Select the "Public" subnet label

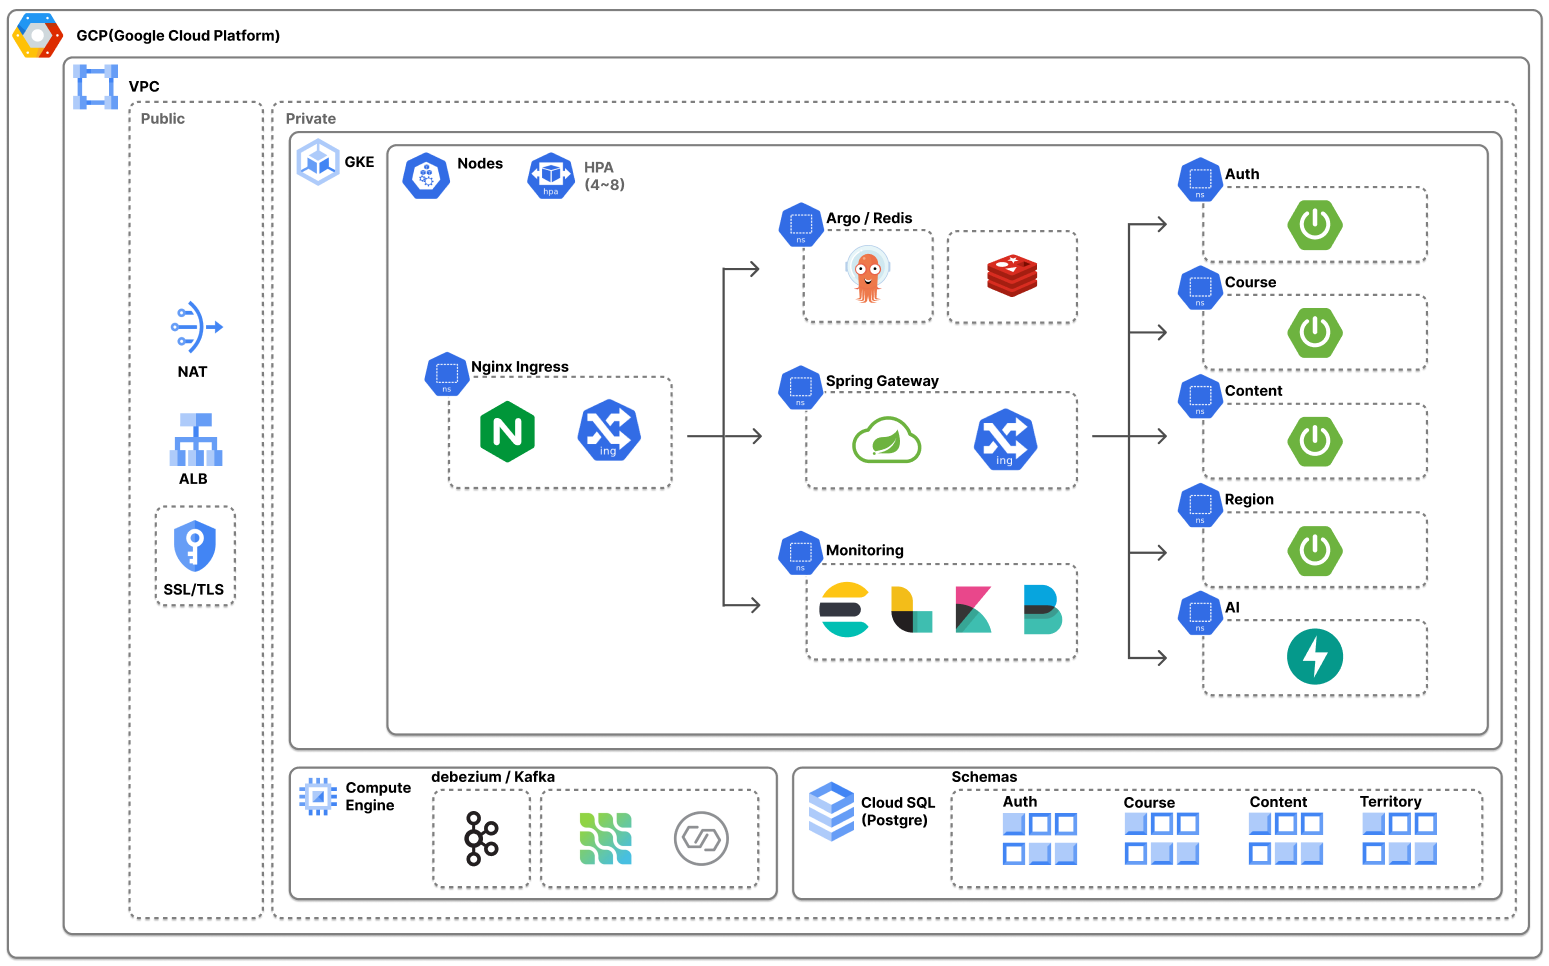[x=163, y=119]
